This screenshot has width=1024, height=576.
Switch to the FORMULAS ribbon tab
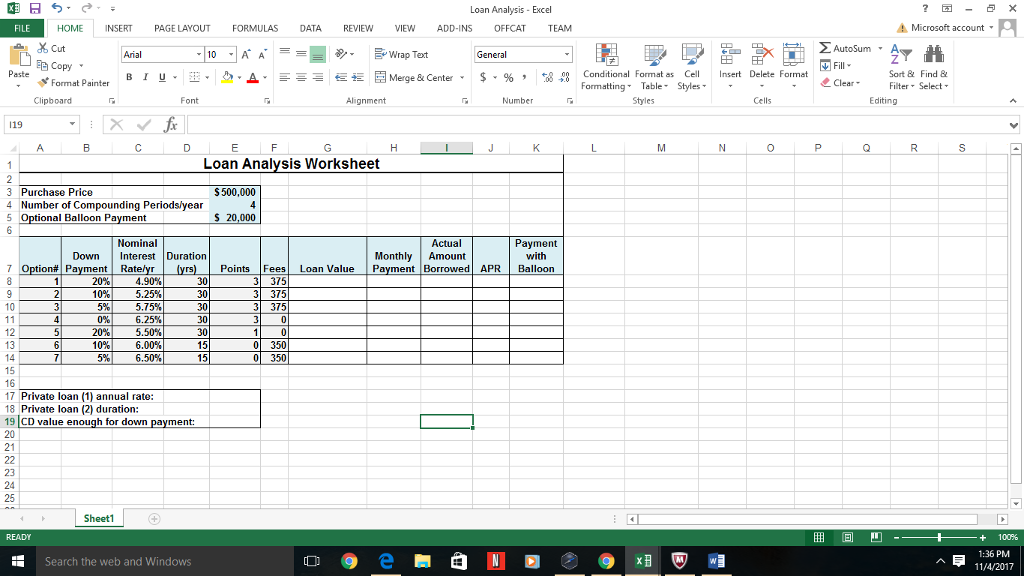(255, 28)
